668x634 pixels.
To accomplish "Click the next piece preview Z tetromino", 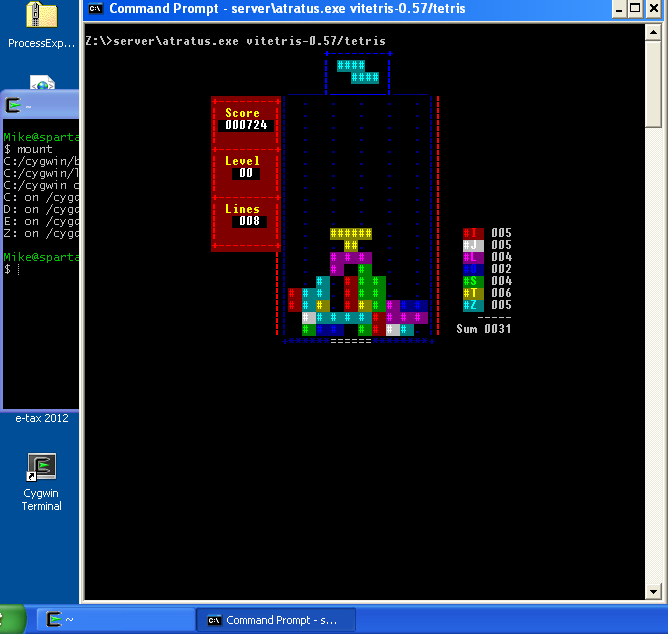I will point(358,72).
